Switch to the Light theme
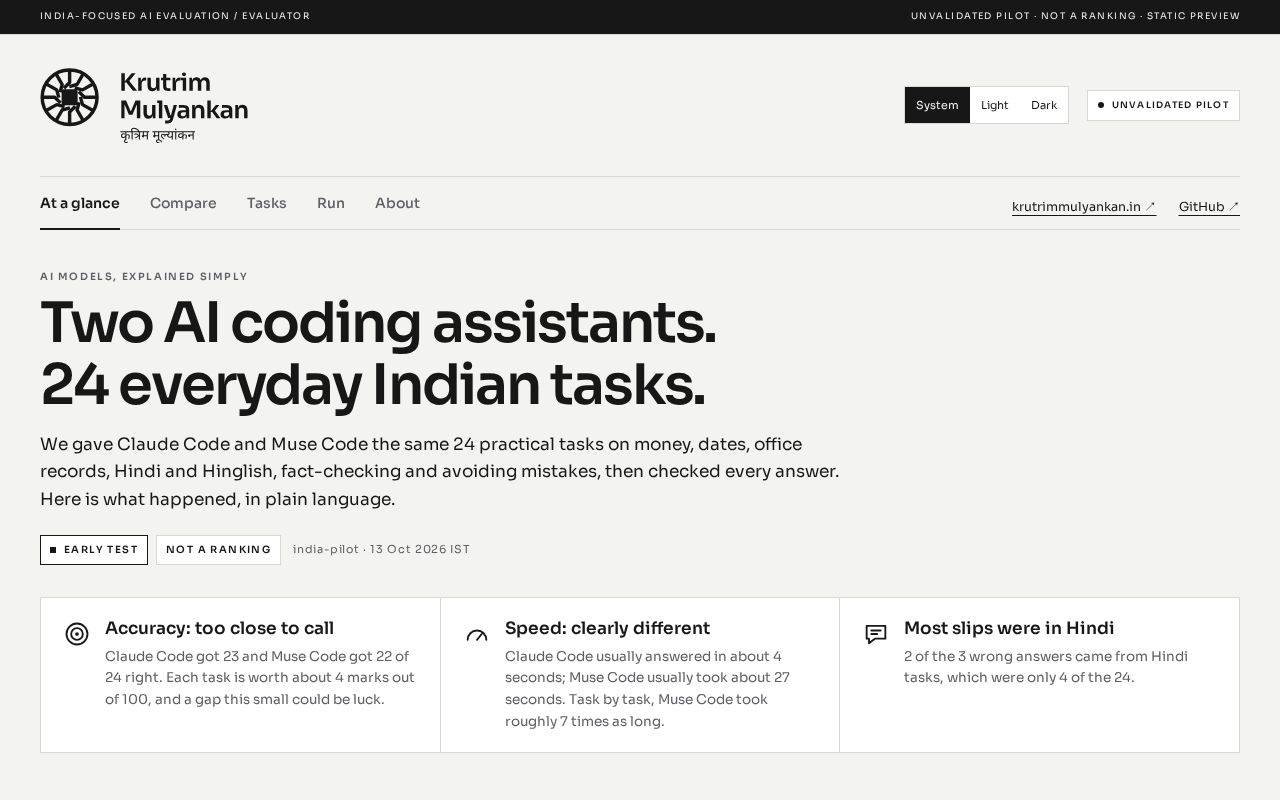Viewport: 1280px width, 800px height. point(995,105)
